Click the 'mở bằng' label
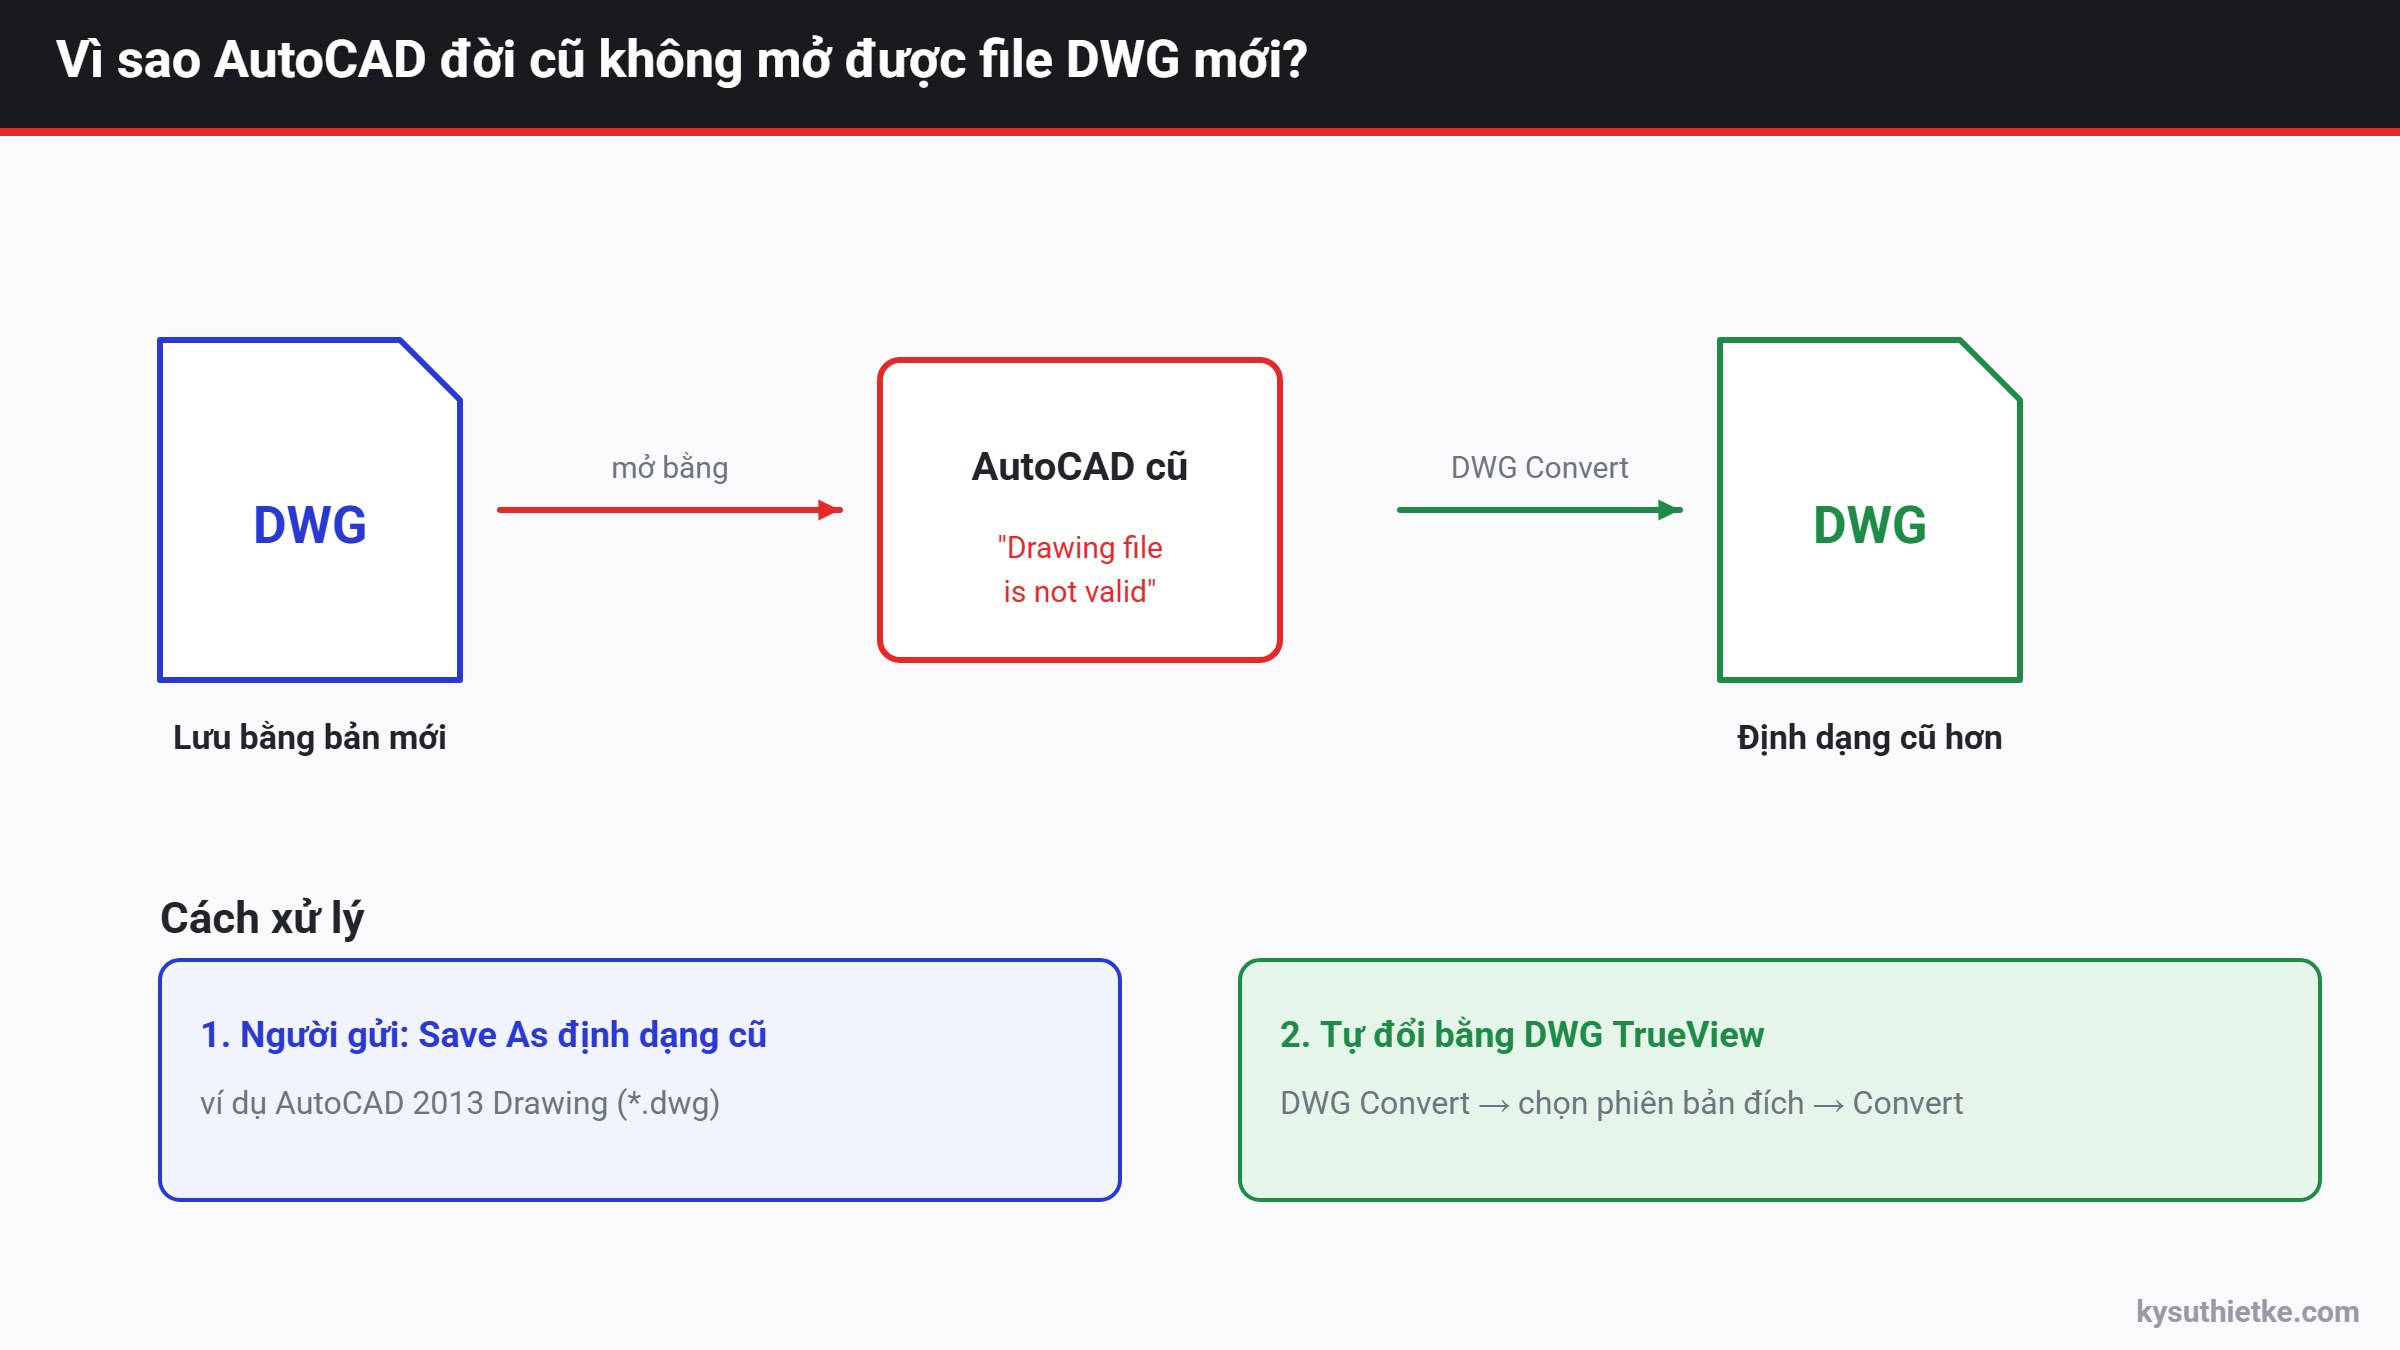 tap(670, 467)
